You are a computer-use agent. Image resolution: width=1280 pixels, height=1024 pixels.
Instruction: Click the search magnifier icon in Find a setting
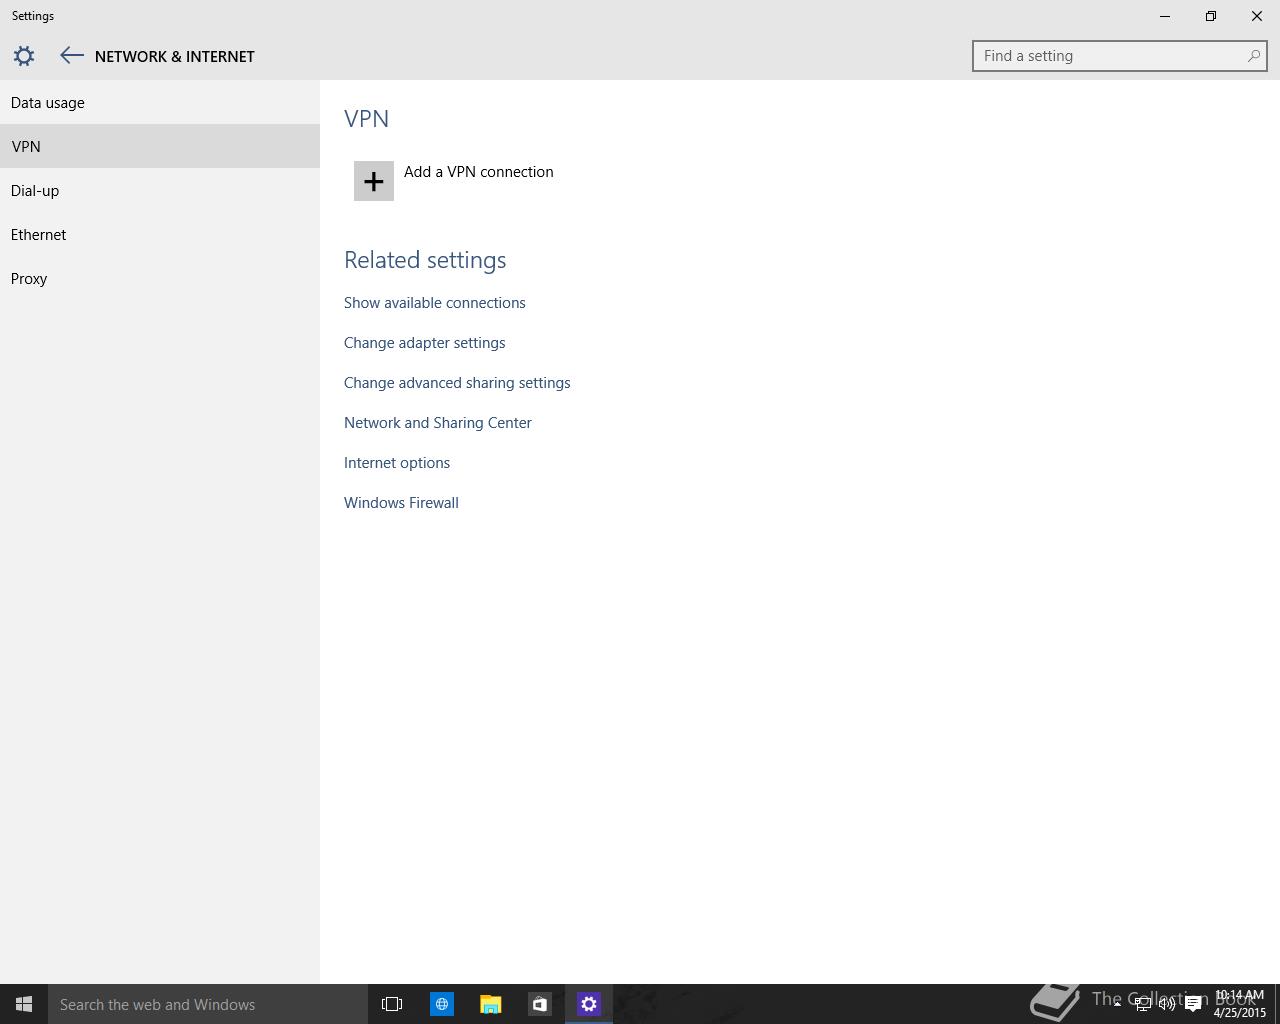1253,56
